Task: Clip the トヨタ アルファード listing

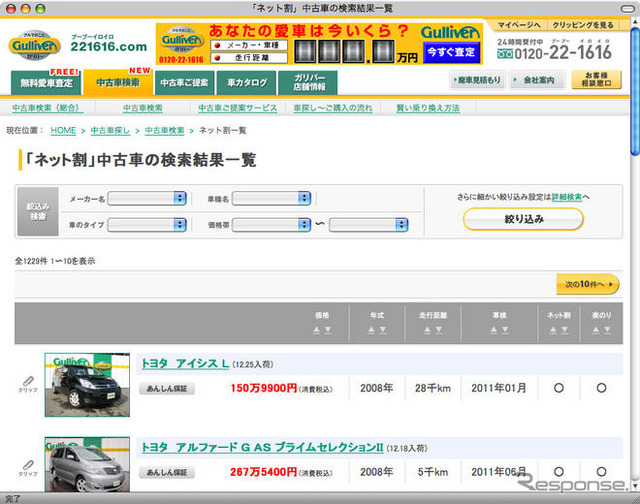Action: click(28, 468)
